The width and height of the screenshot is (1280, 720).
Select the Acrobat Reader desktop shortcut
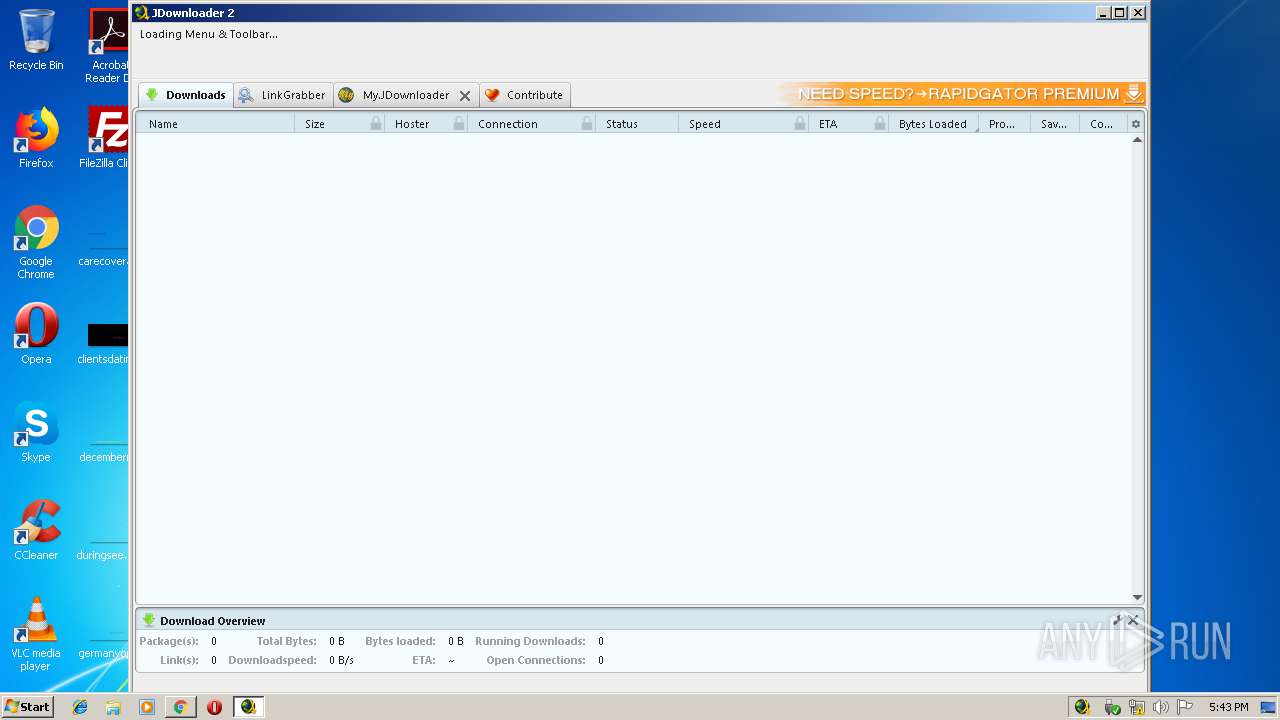(x=108, y=46)
